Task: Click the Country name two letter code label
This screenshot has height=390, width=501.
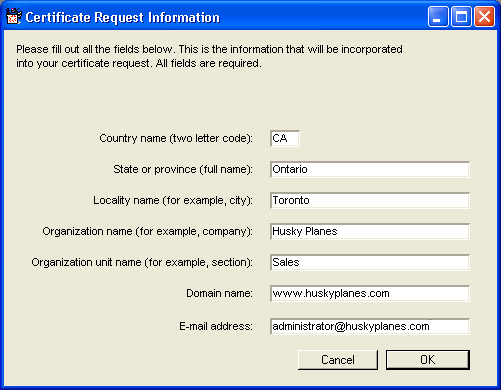Action: (x=176, y=138)
